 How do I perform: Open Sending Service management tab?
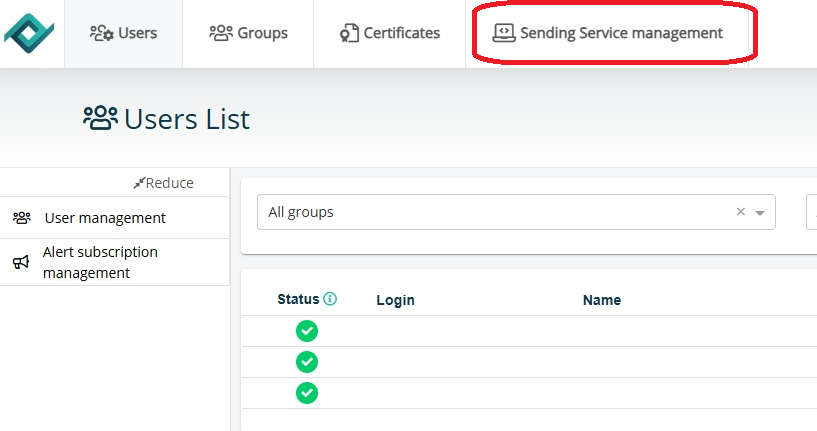[x=608, y=33]
